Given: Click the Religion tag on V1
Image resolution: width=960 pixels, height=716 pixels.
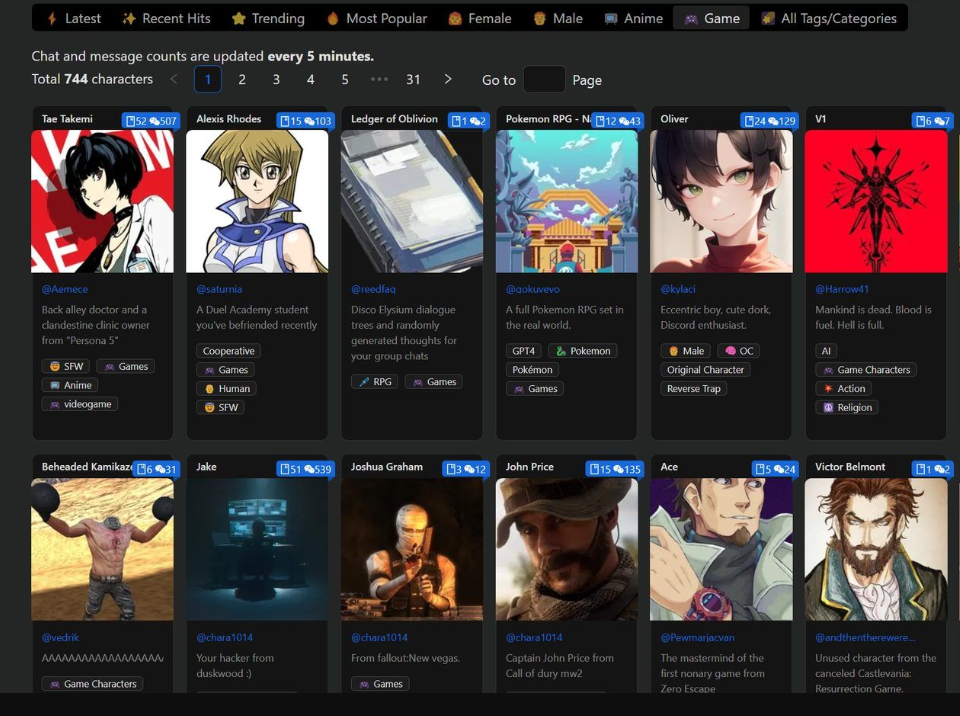Looking at the screenshot, I should (847, 408).
